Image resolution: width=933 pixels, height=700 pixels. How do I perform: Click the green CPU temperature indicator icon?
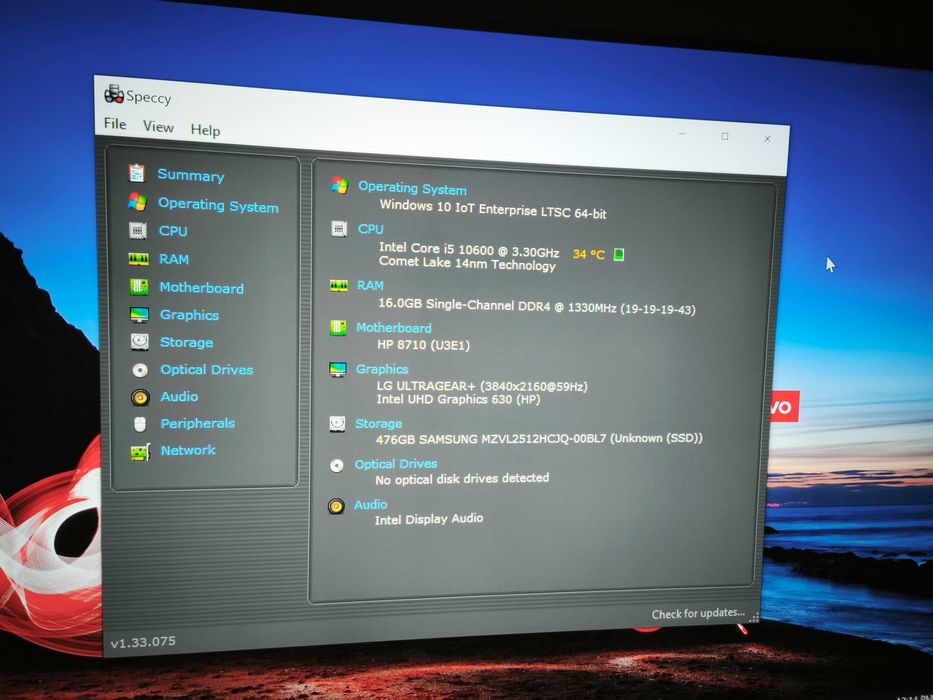tap(619, 255)
